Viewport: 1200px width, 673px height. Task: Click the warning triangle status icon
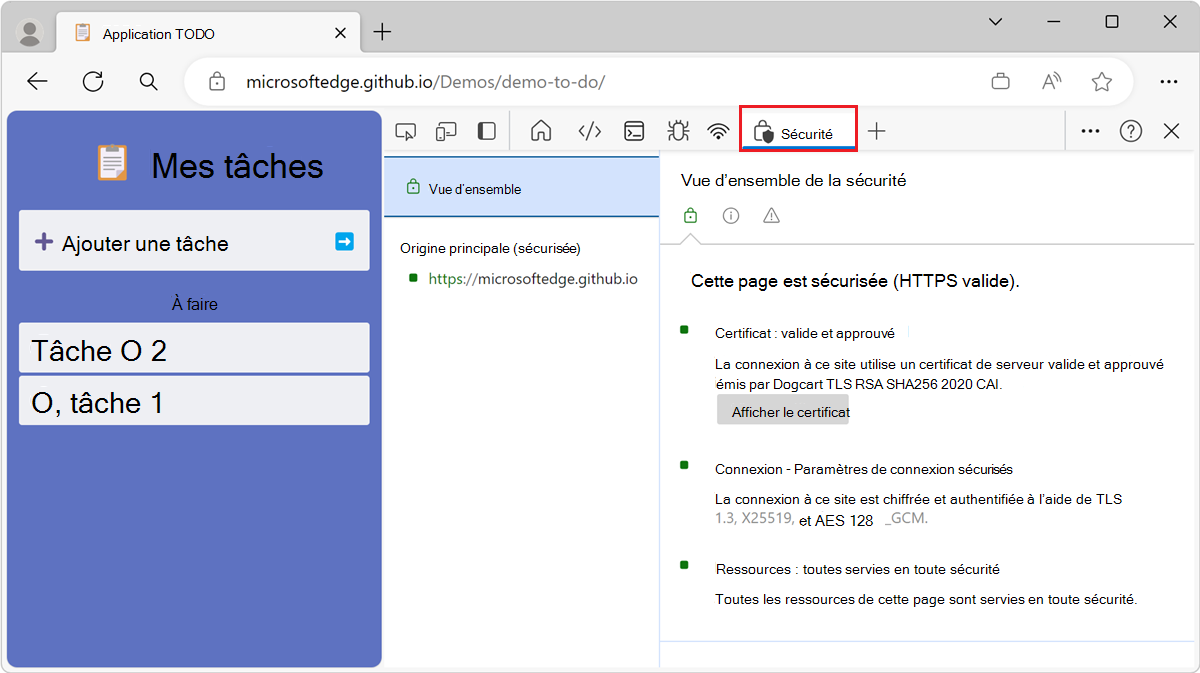click(x=771, y=215)
